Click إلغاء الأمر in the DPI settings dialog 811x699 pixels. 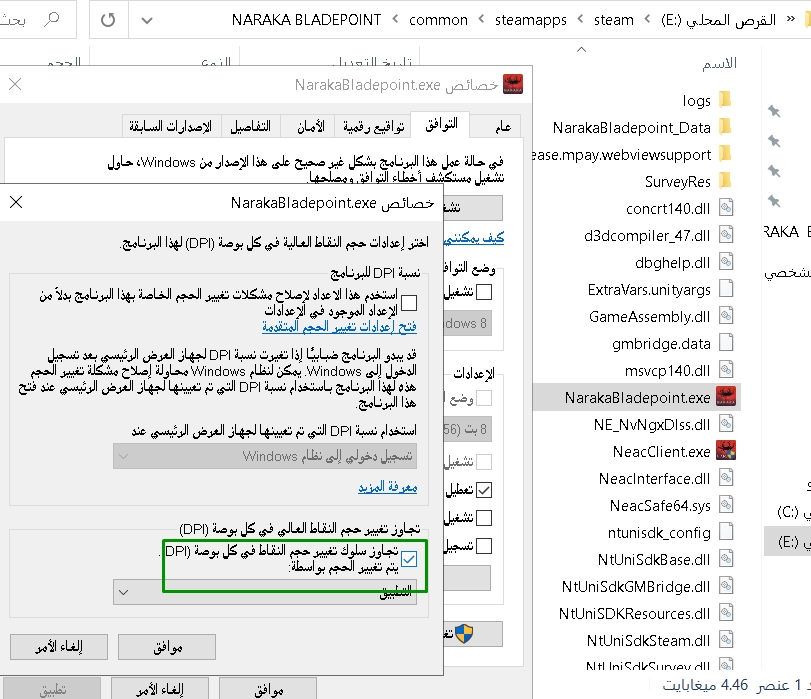[x=59, y=647]
